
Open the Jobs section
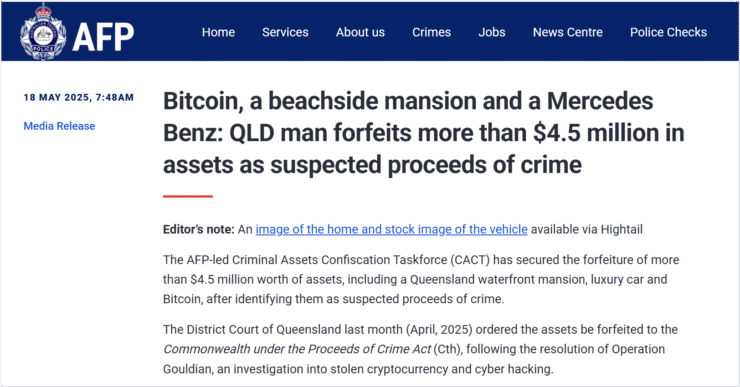pos(492,32)
